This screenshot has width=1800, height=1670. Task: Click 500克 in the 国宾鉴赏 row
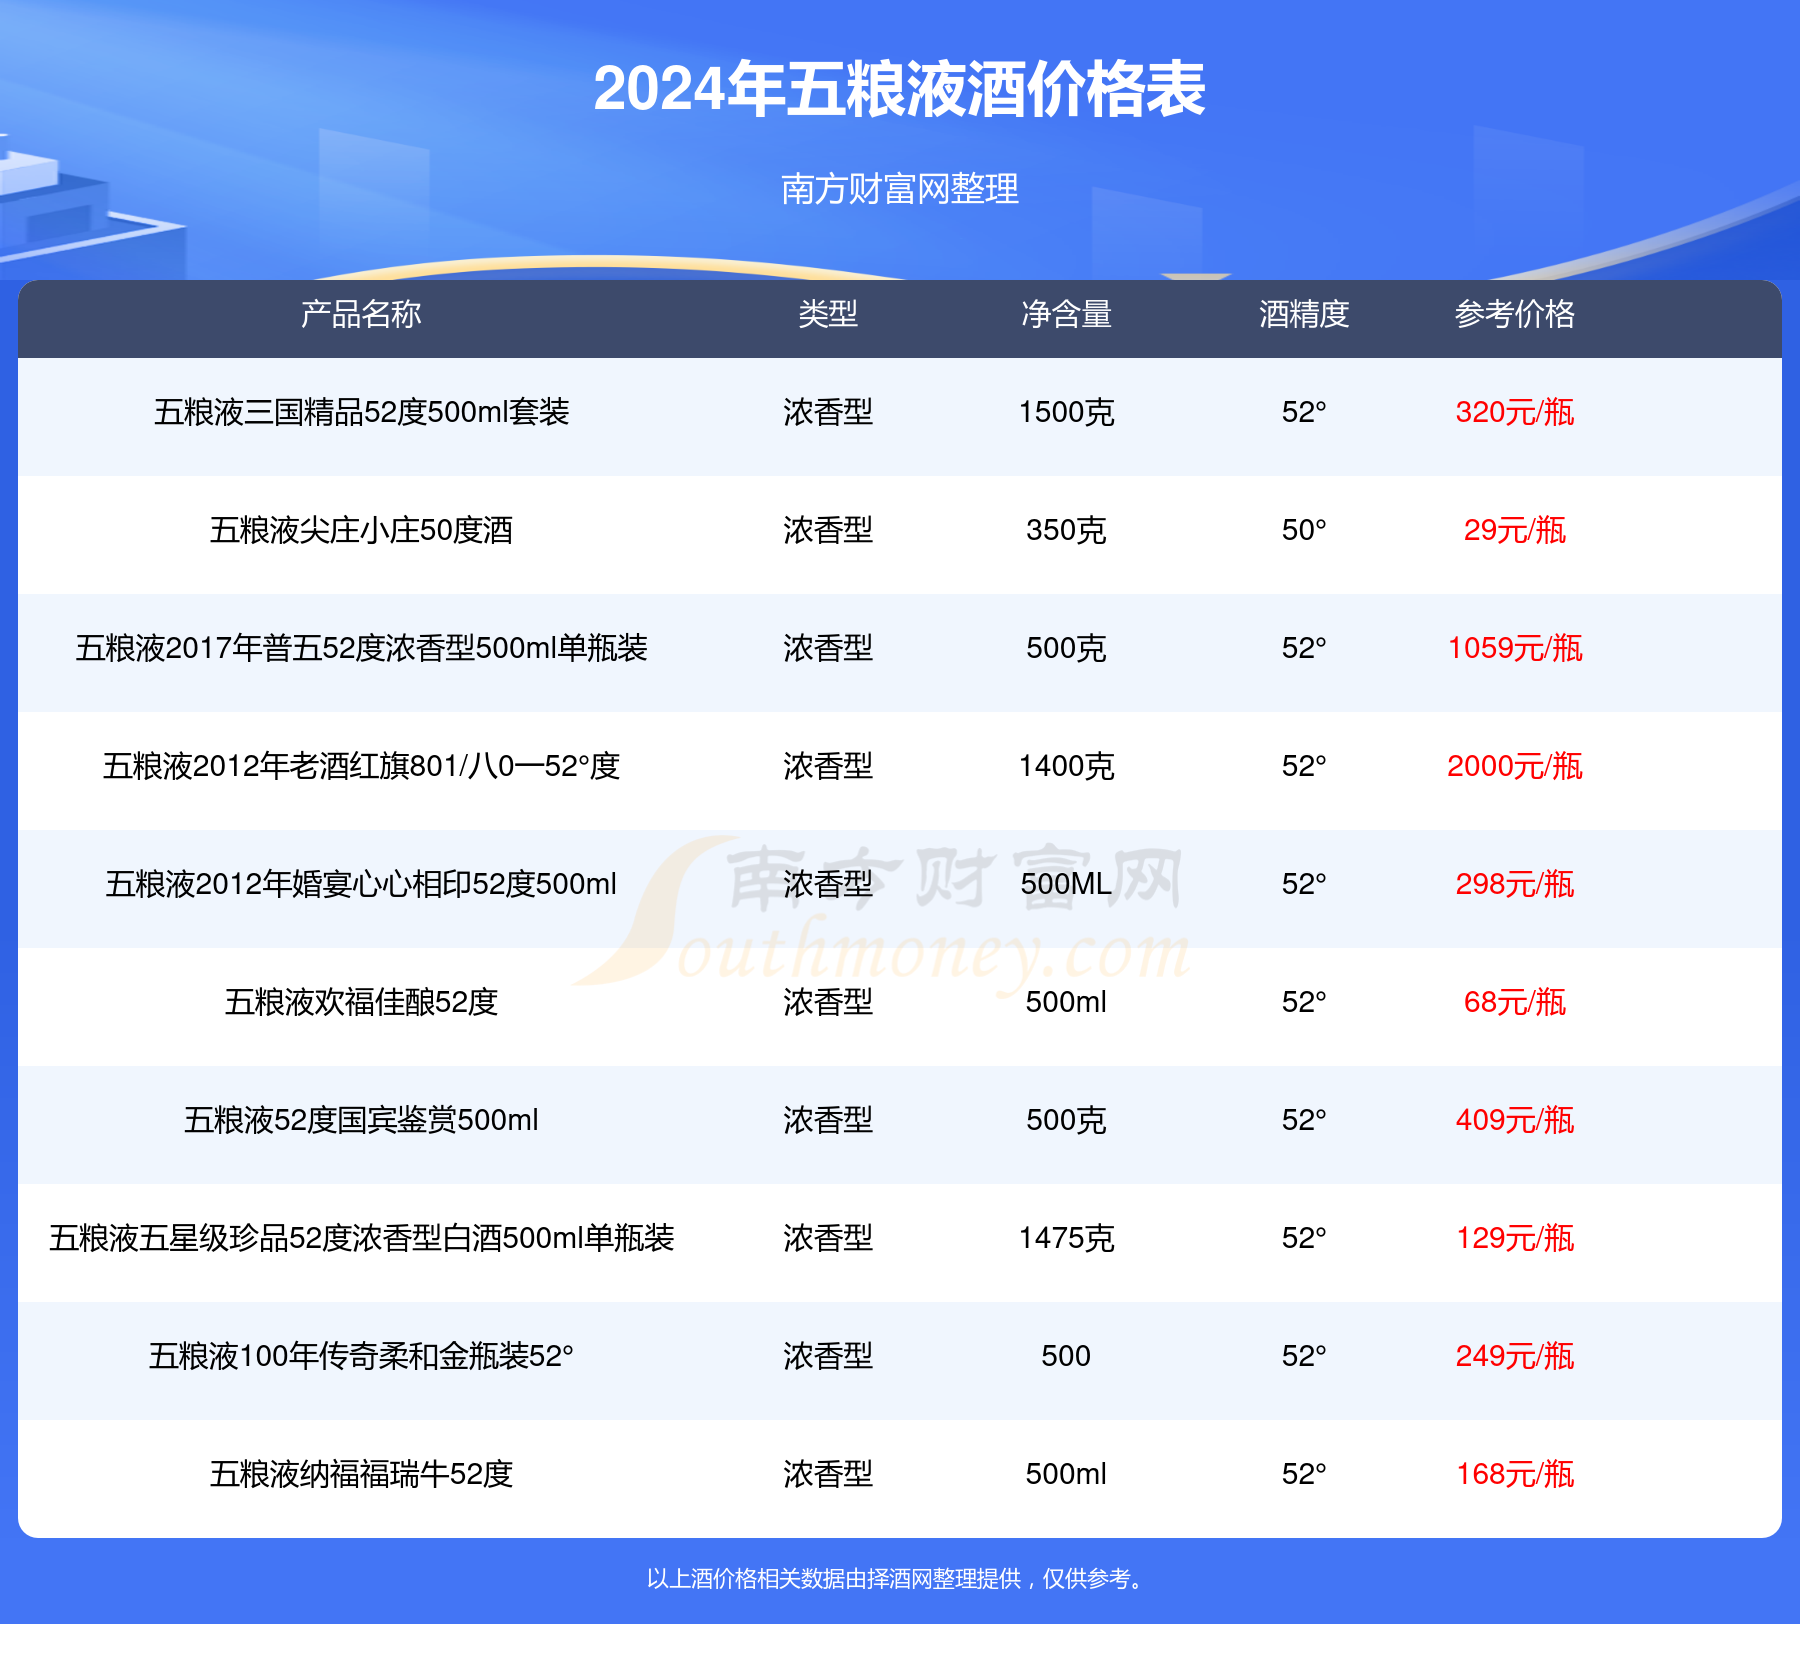point(1066,1120)
